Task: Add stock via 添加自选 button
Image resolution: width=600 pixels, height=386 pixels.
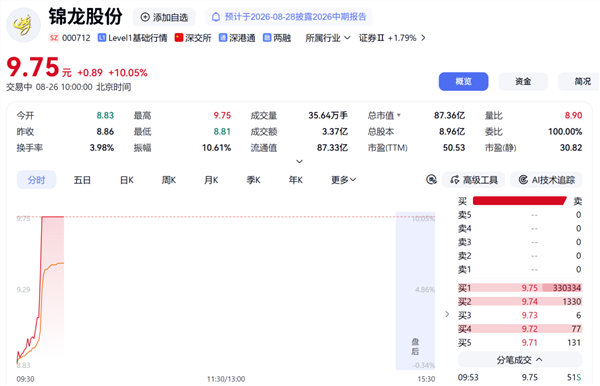Action: coord(164,17)
